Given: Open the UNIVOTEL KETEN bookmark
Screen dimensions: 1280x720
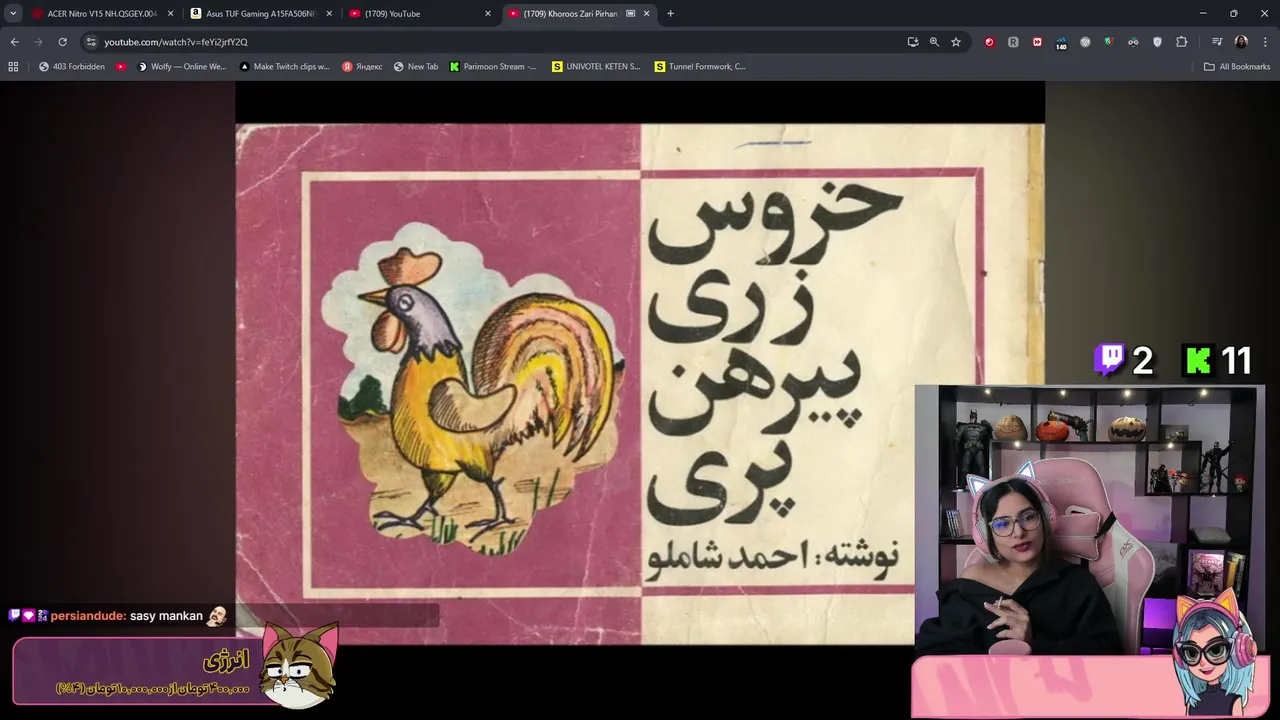Looking at the screenshot, I should coord(596,67).
